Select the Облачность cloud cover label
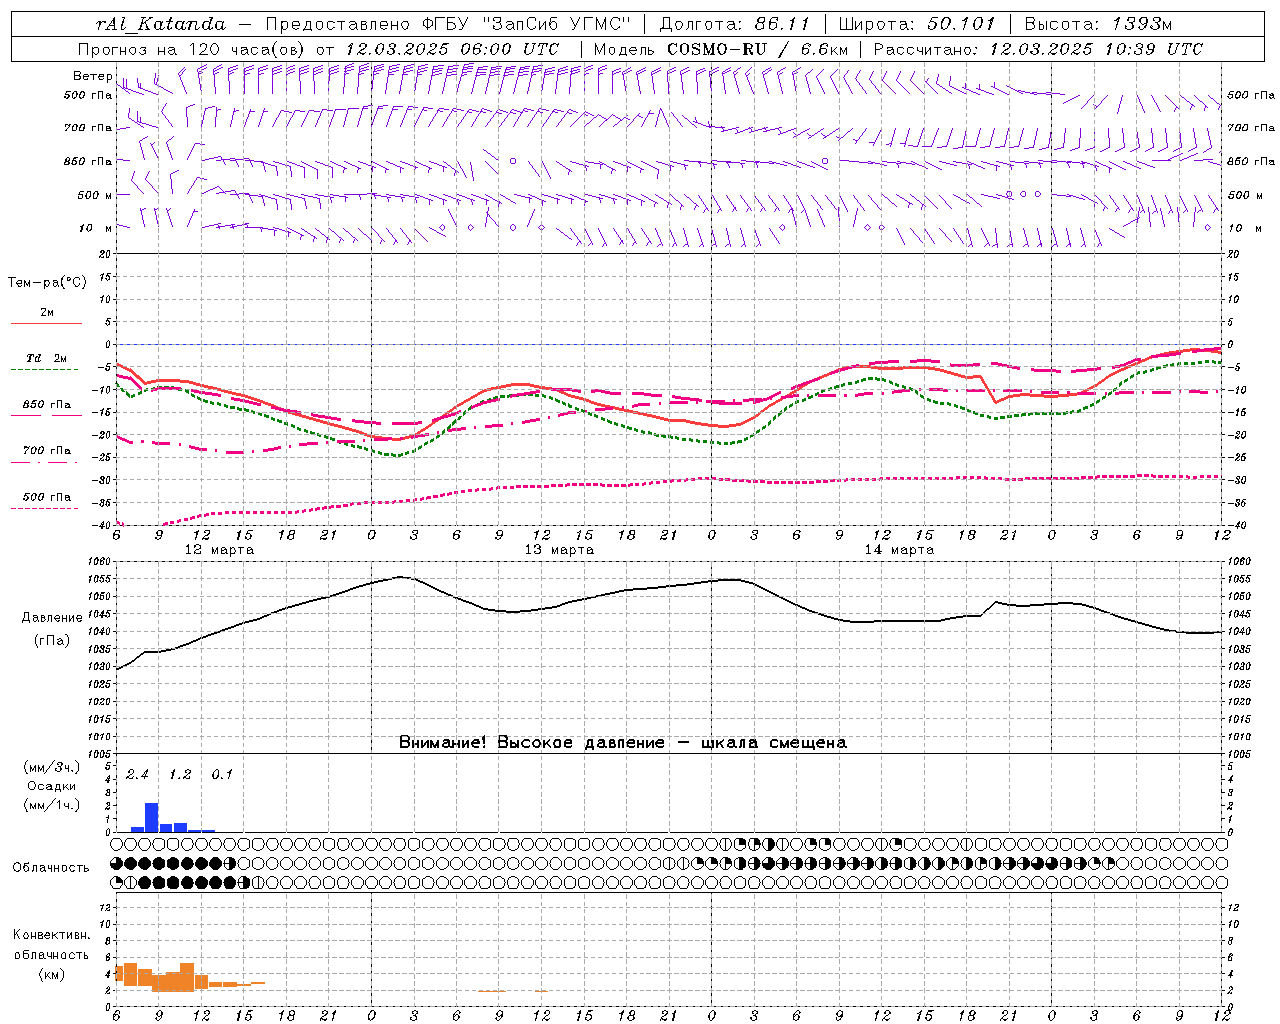 click(51, 868)
